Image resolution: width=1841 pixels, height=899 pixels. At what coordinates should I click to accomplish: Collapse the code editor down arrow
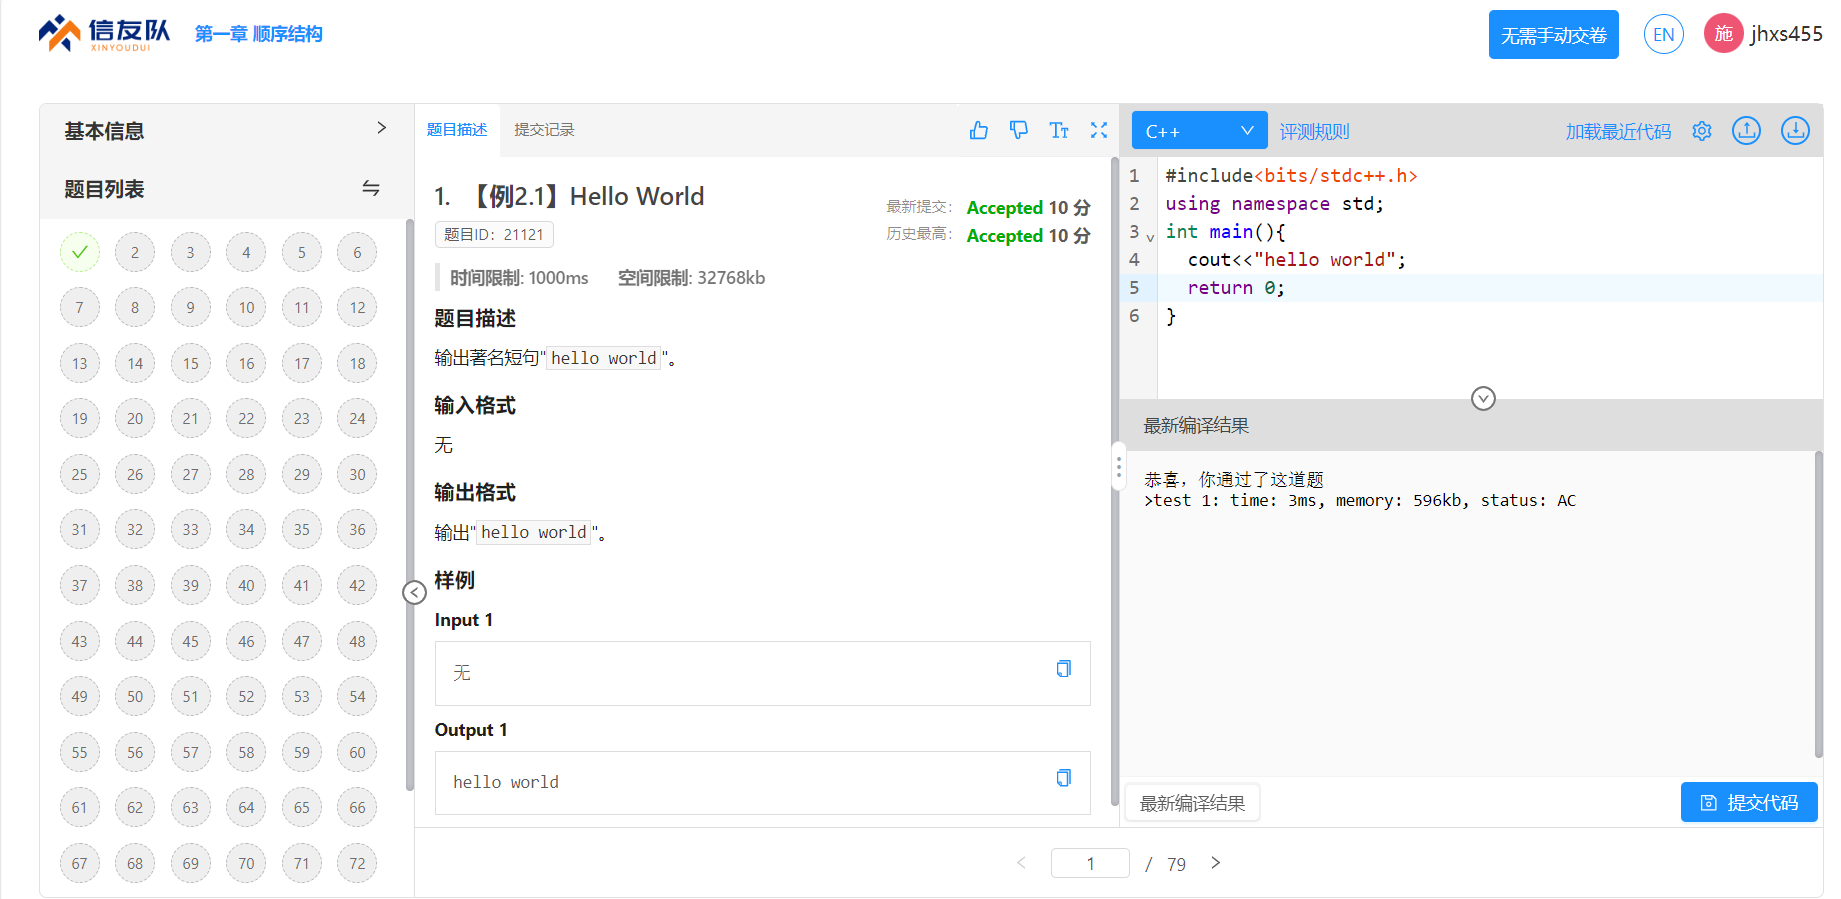tap(1483, 399)
